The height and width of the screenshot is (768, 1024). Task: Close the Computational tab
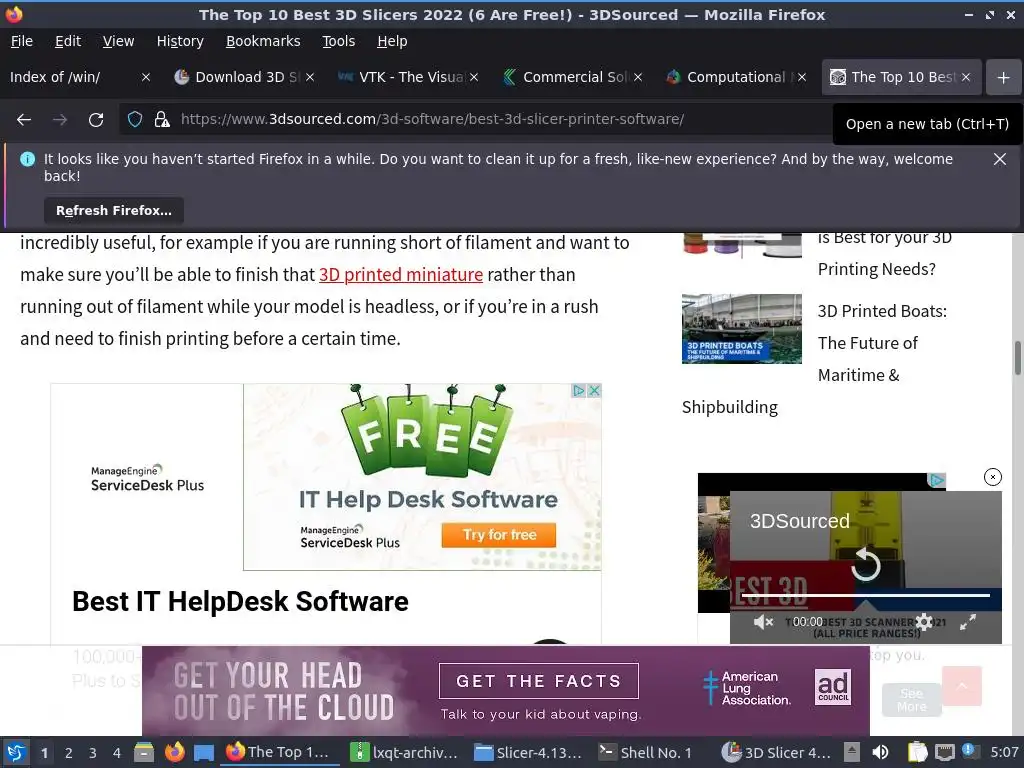tap(802, 77)
